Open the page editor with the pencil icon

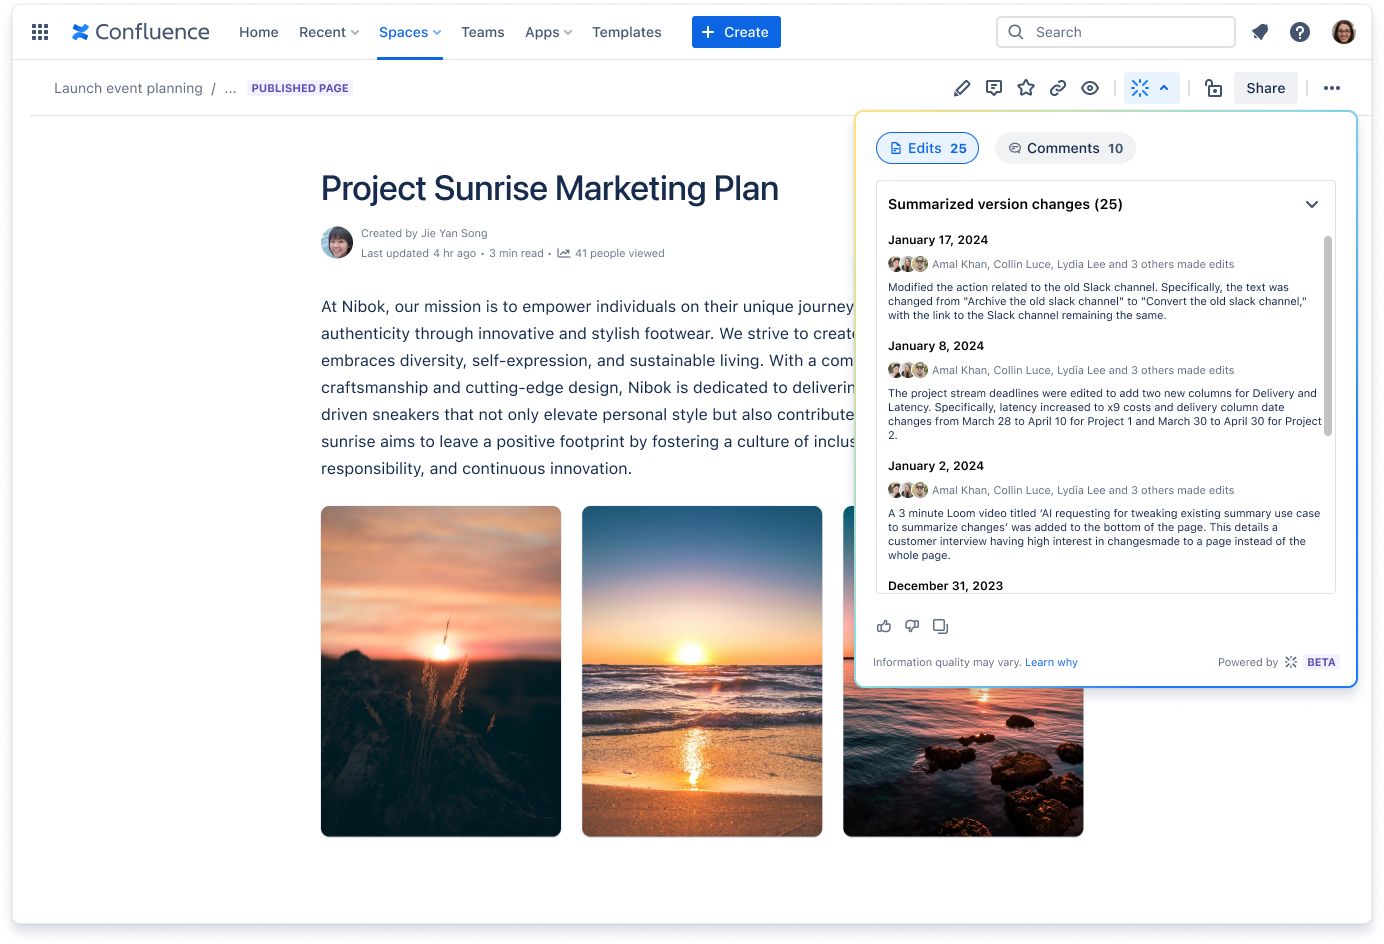click(x=961, y=88)
